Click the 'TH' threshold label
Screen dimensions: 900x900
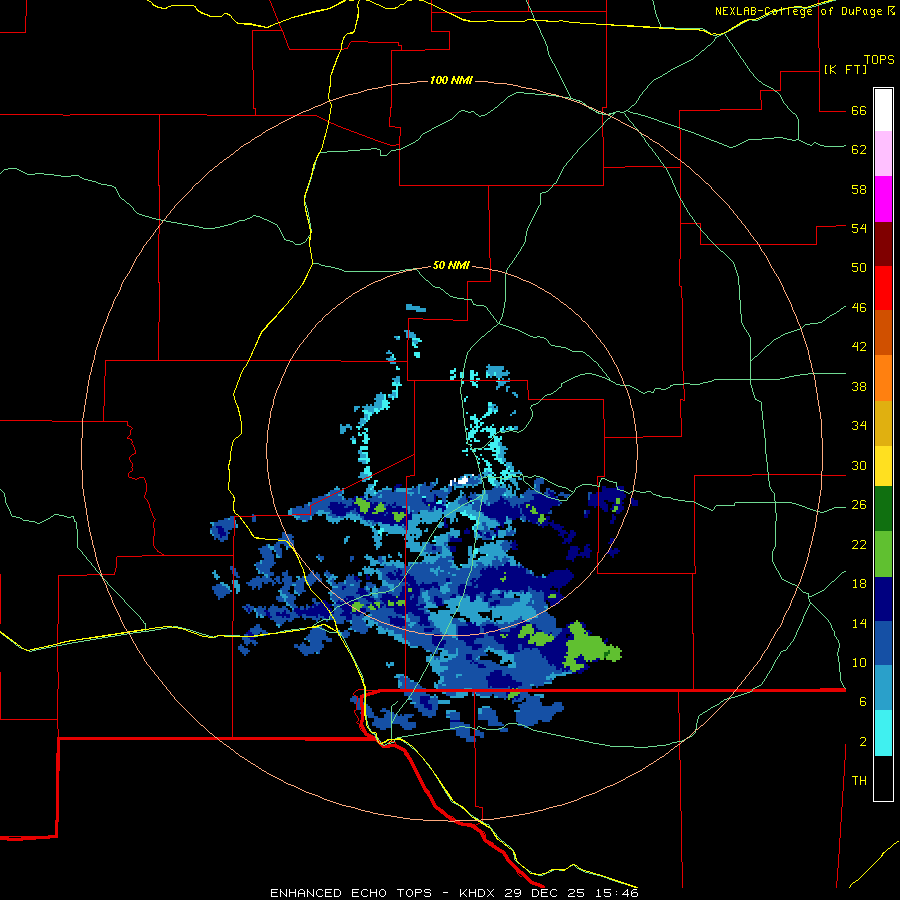859,781
